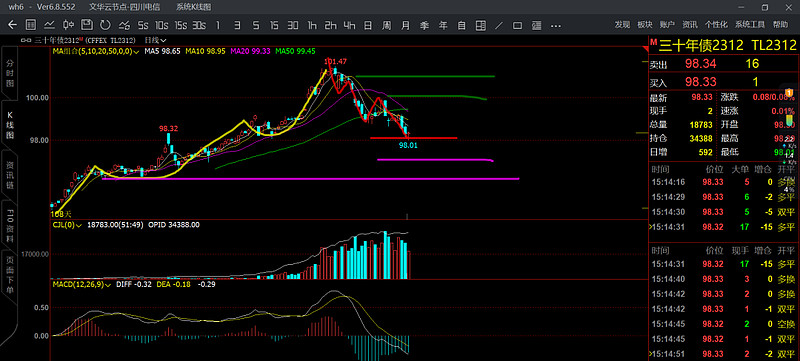
Task: Click the refresh circular arrow icon
Action: click(x=105, y=25)
